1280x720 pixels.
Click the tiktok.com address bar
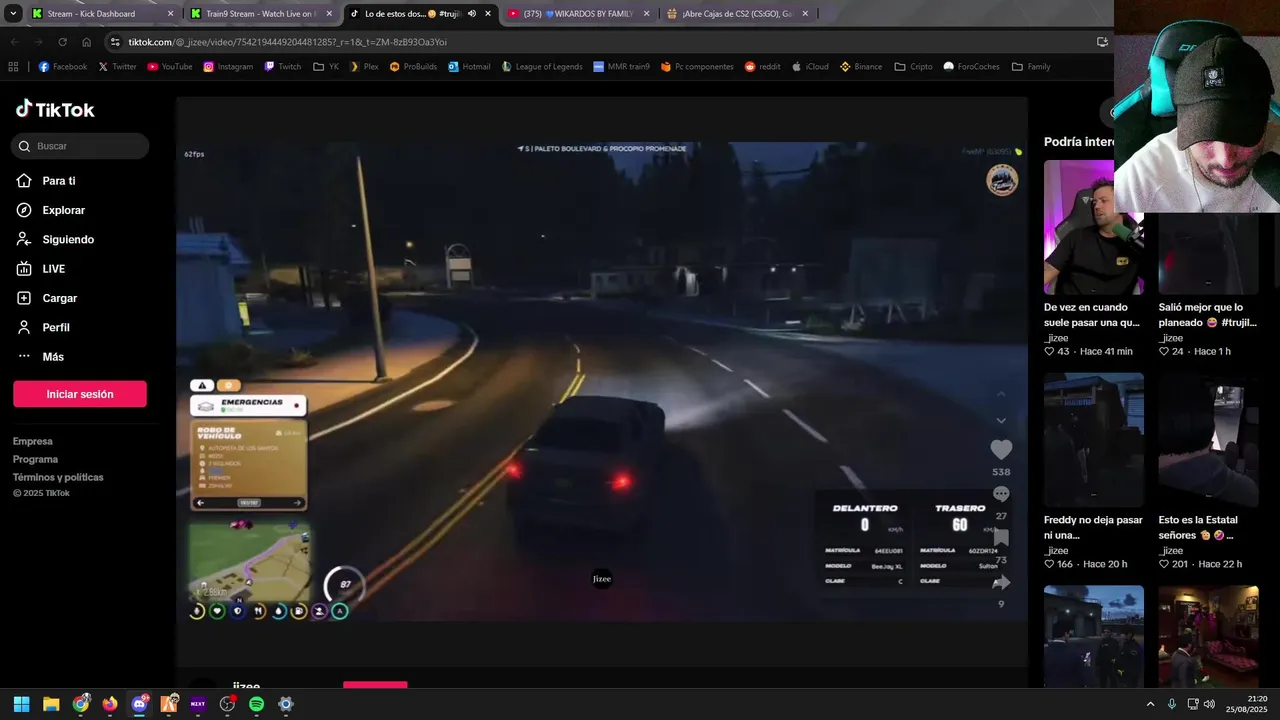pyautogui.click(x=600, y=42)
